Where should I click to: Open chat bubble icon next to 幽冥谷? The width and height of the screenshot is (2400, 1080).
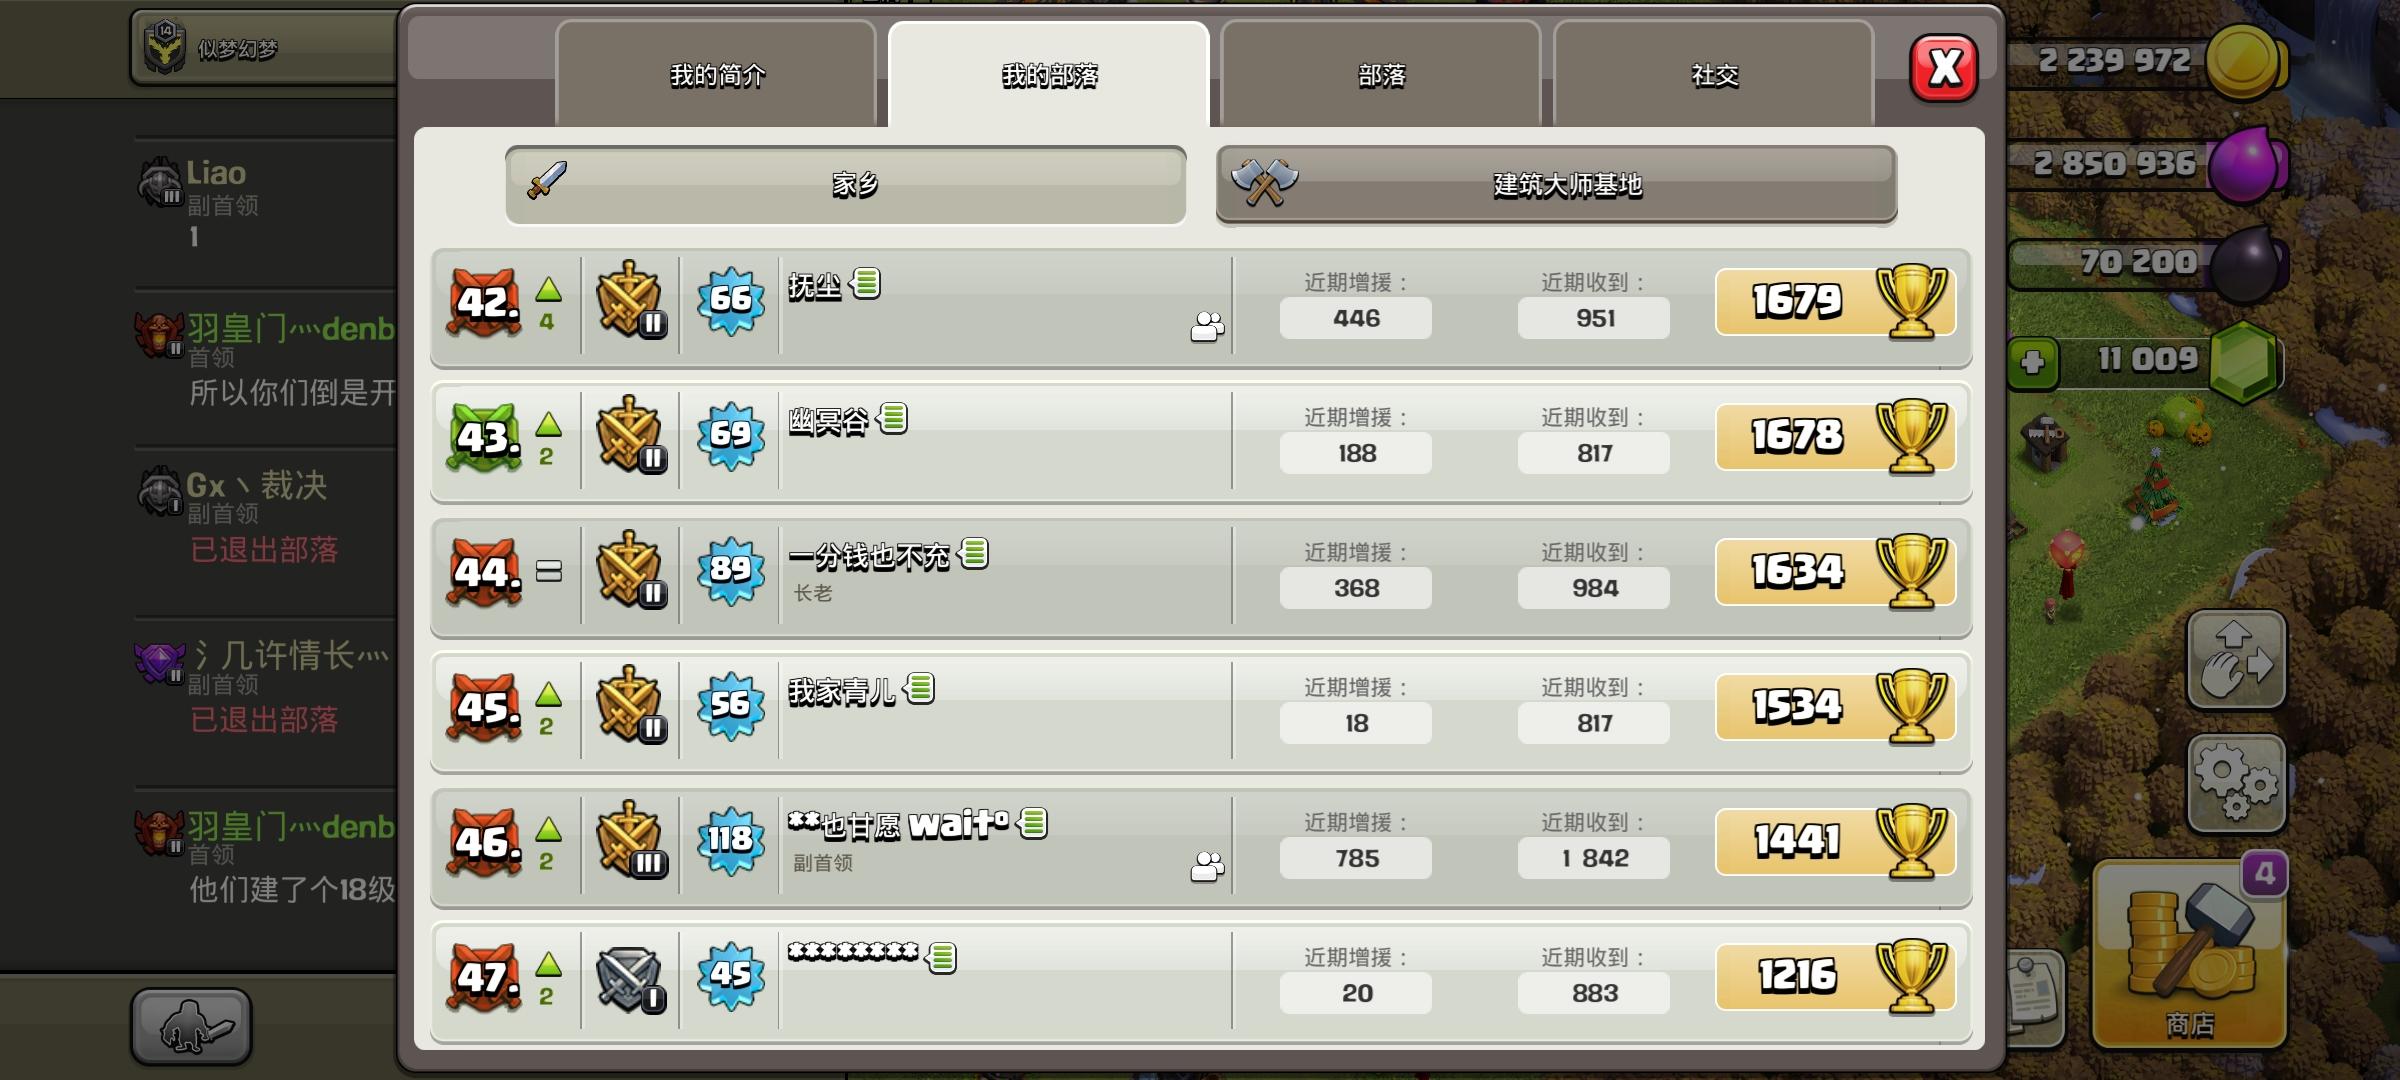[893, 419]
